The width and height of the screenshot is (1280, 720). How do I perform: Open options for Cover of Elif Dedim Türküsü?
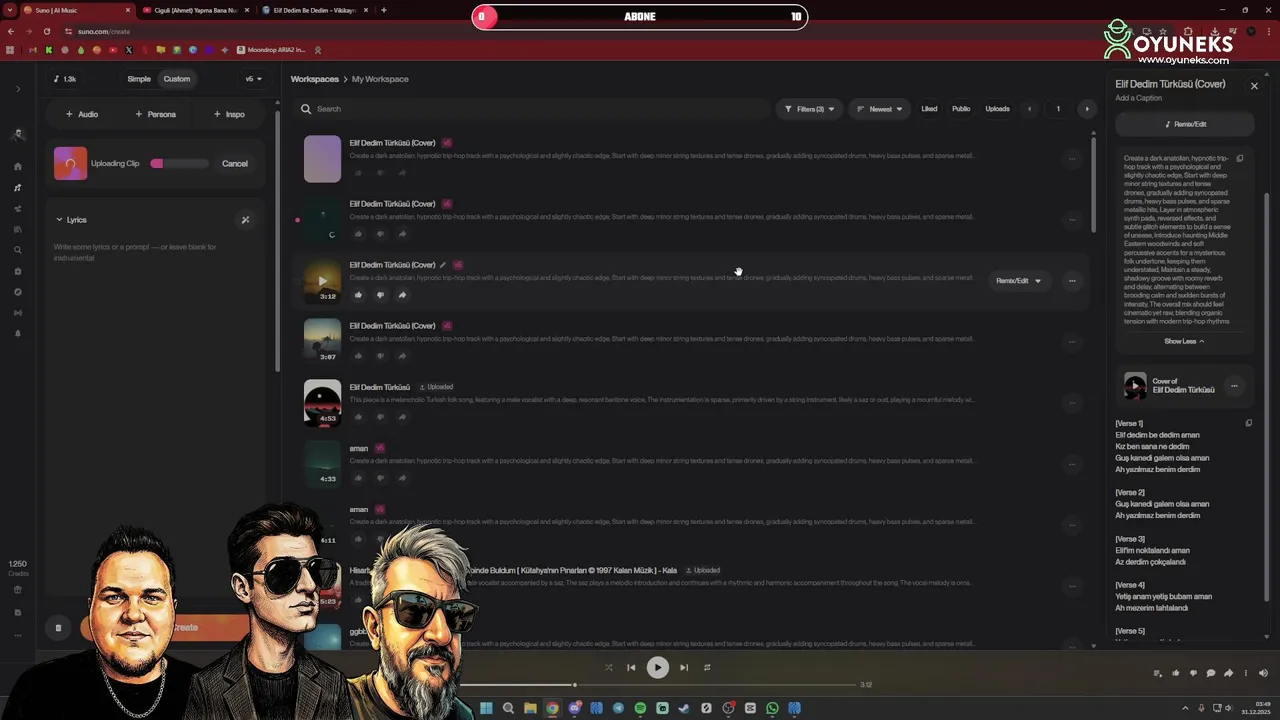1234,386
